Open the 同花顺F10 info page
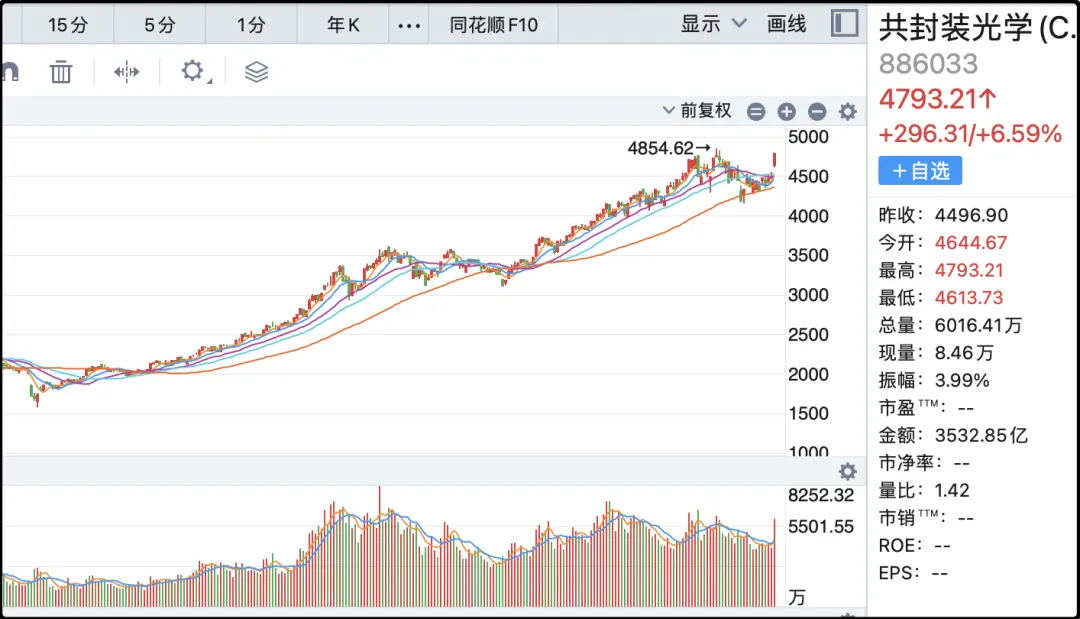This screenshot has width=1080, height=619. click(494, 25)
